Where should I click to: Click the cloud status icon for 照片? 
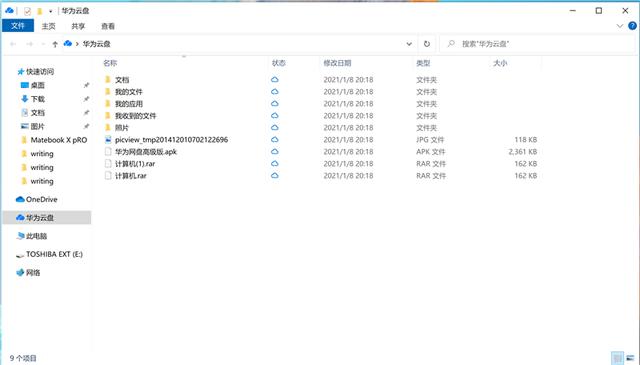275,128
